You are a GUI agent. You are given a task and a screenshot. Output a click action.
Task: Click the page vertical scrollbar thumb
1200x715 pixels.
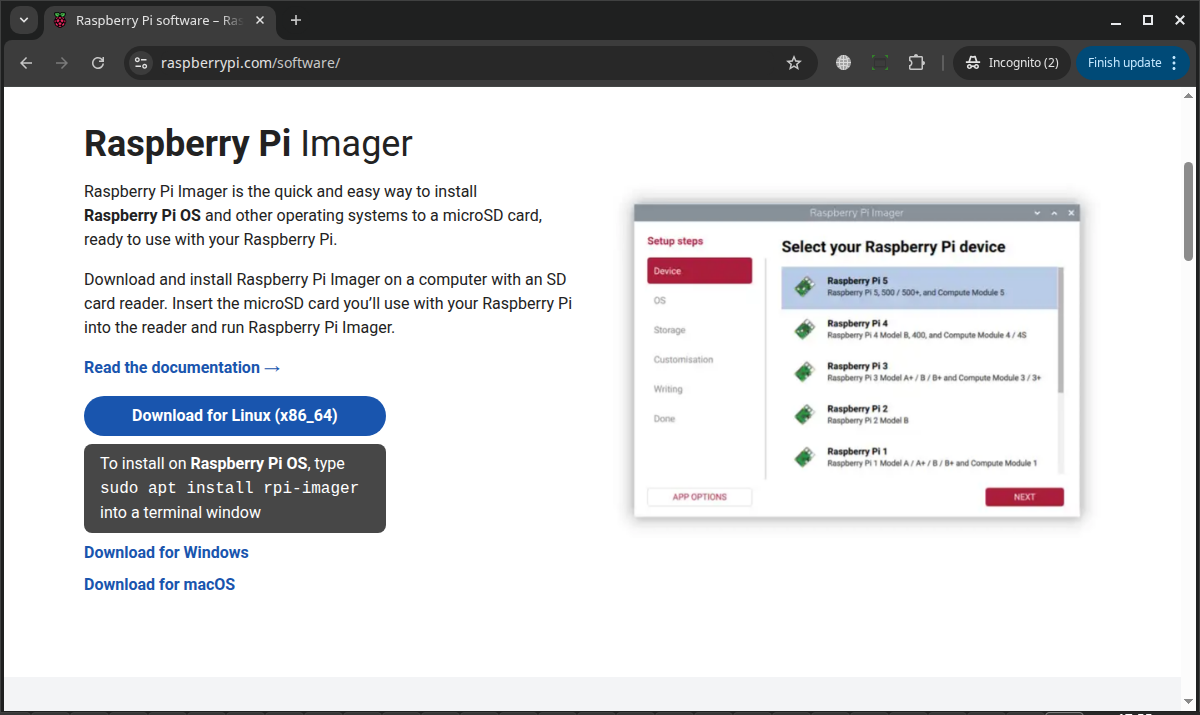[x=1188, y=211]
